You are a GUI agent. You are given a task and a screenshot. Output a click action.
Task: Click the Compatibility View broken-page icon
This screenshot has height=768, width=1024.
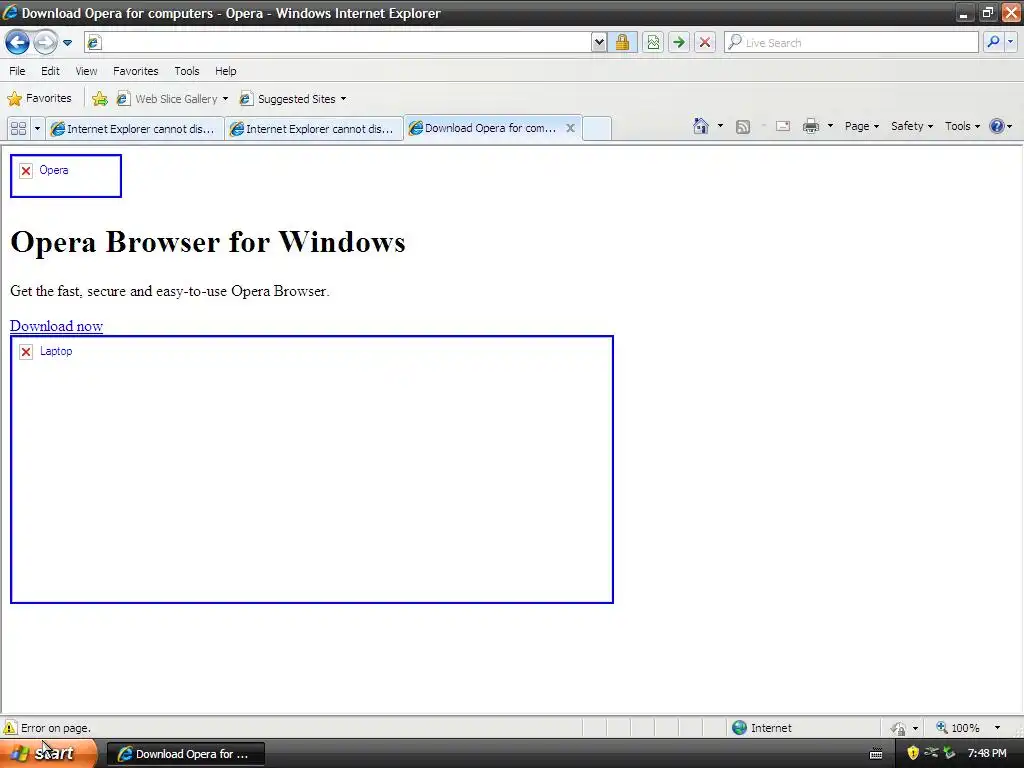[x=653, y=42]
